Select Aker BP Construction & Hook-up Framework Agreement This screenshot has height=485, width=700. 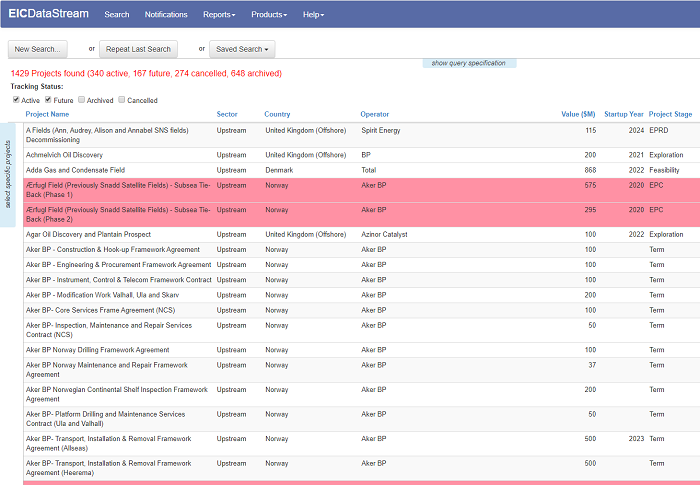tap(362, 250)
